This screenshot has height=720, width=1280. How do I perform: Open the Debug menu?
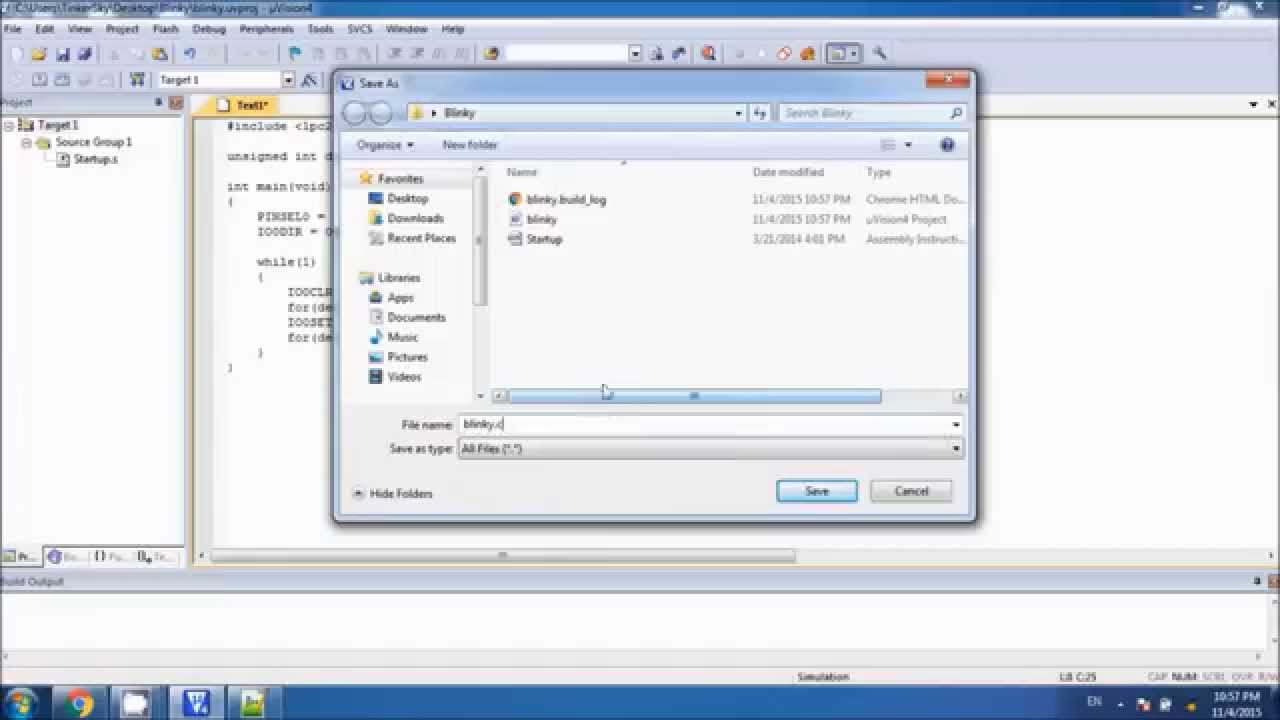[x=208, y=29]
